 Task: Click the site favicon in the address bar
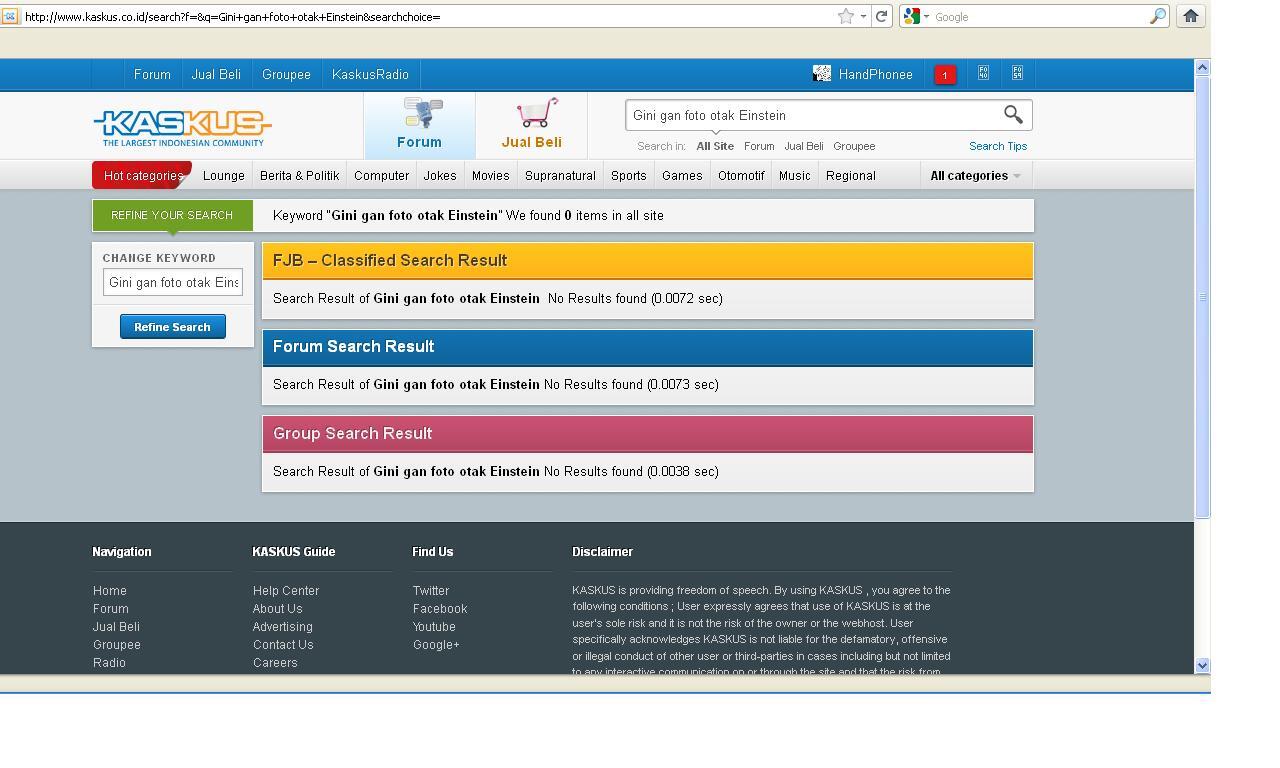[11, 16]
